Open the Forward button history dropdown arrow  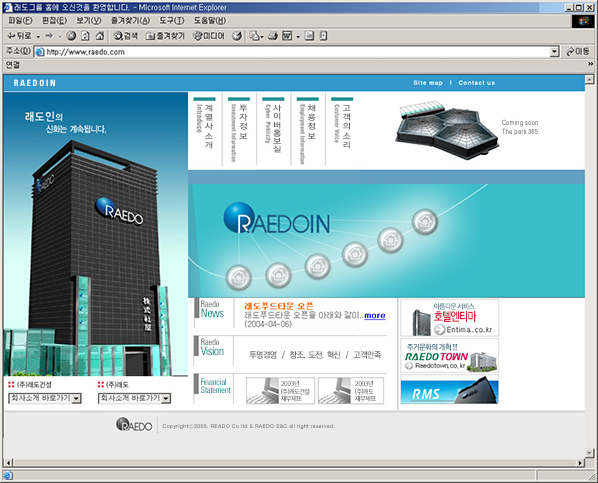pos(60,37)
